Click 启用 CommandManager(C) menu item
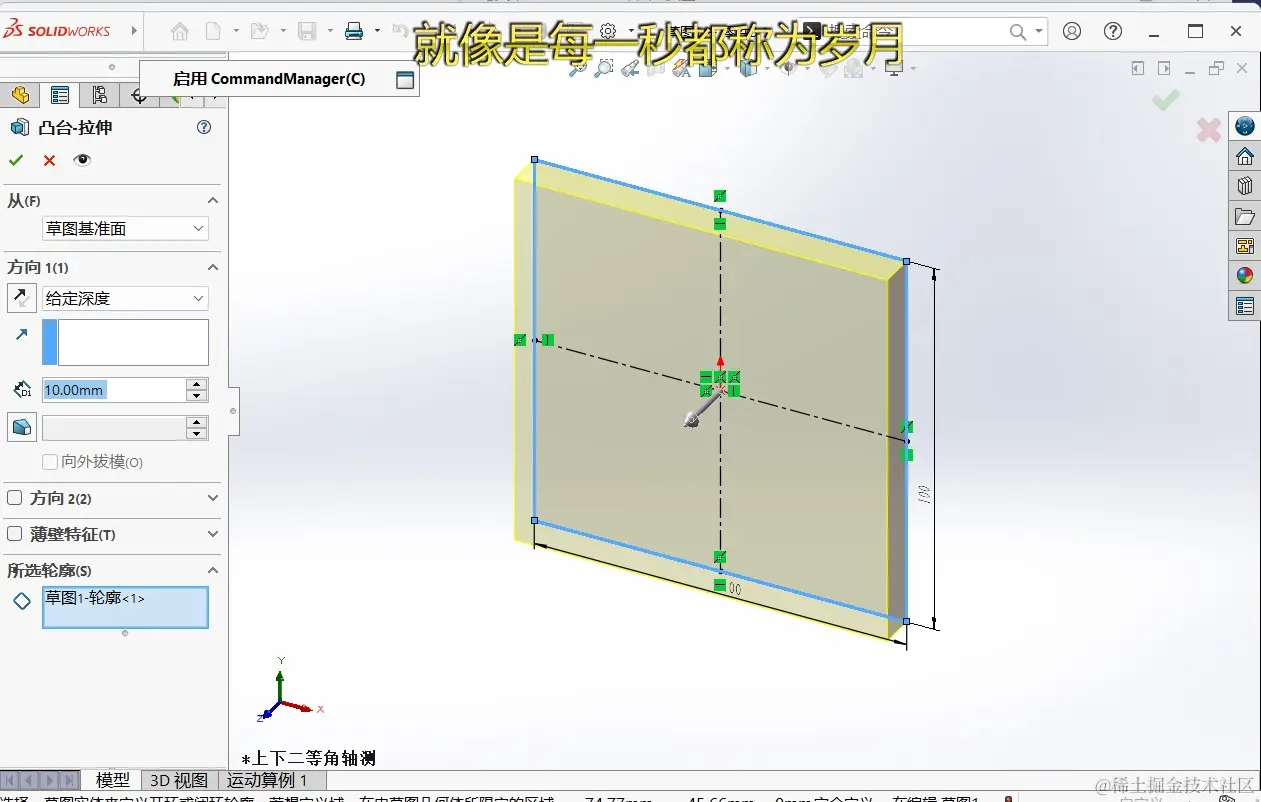Viewport: 1261px width, 802px height. [279, 79]
